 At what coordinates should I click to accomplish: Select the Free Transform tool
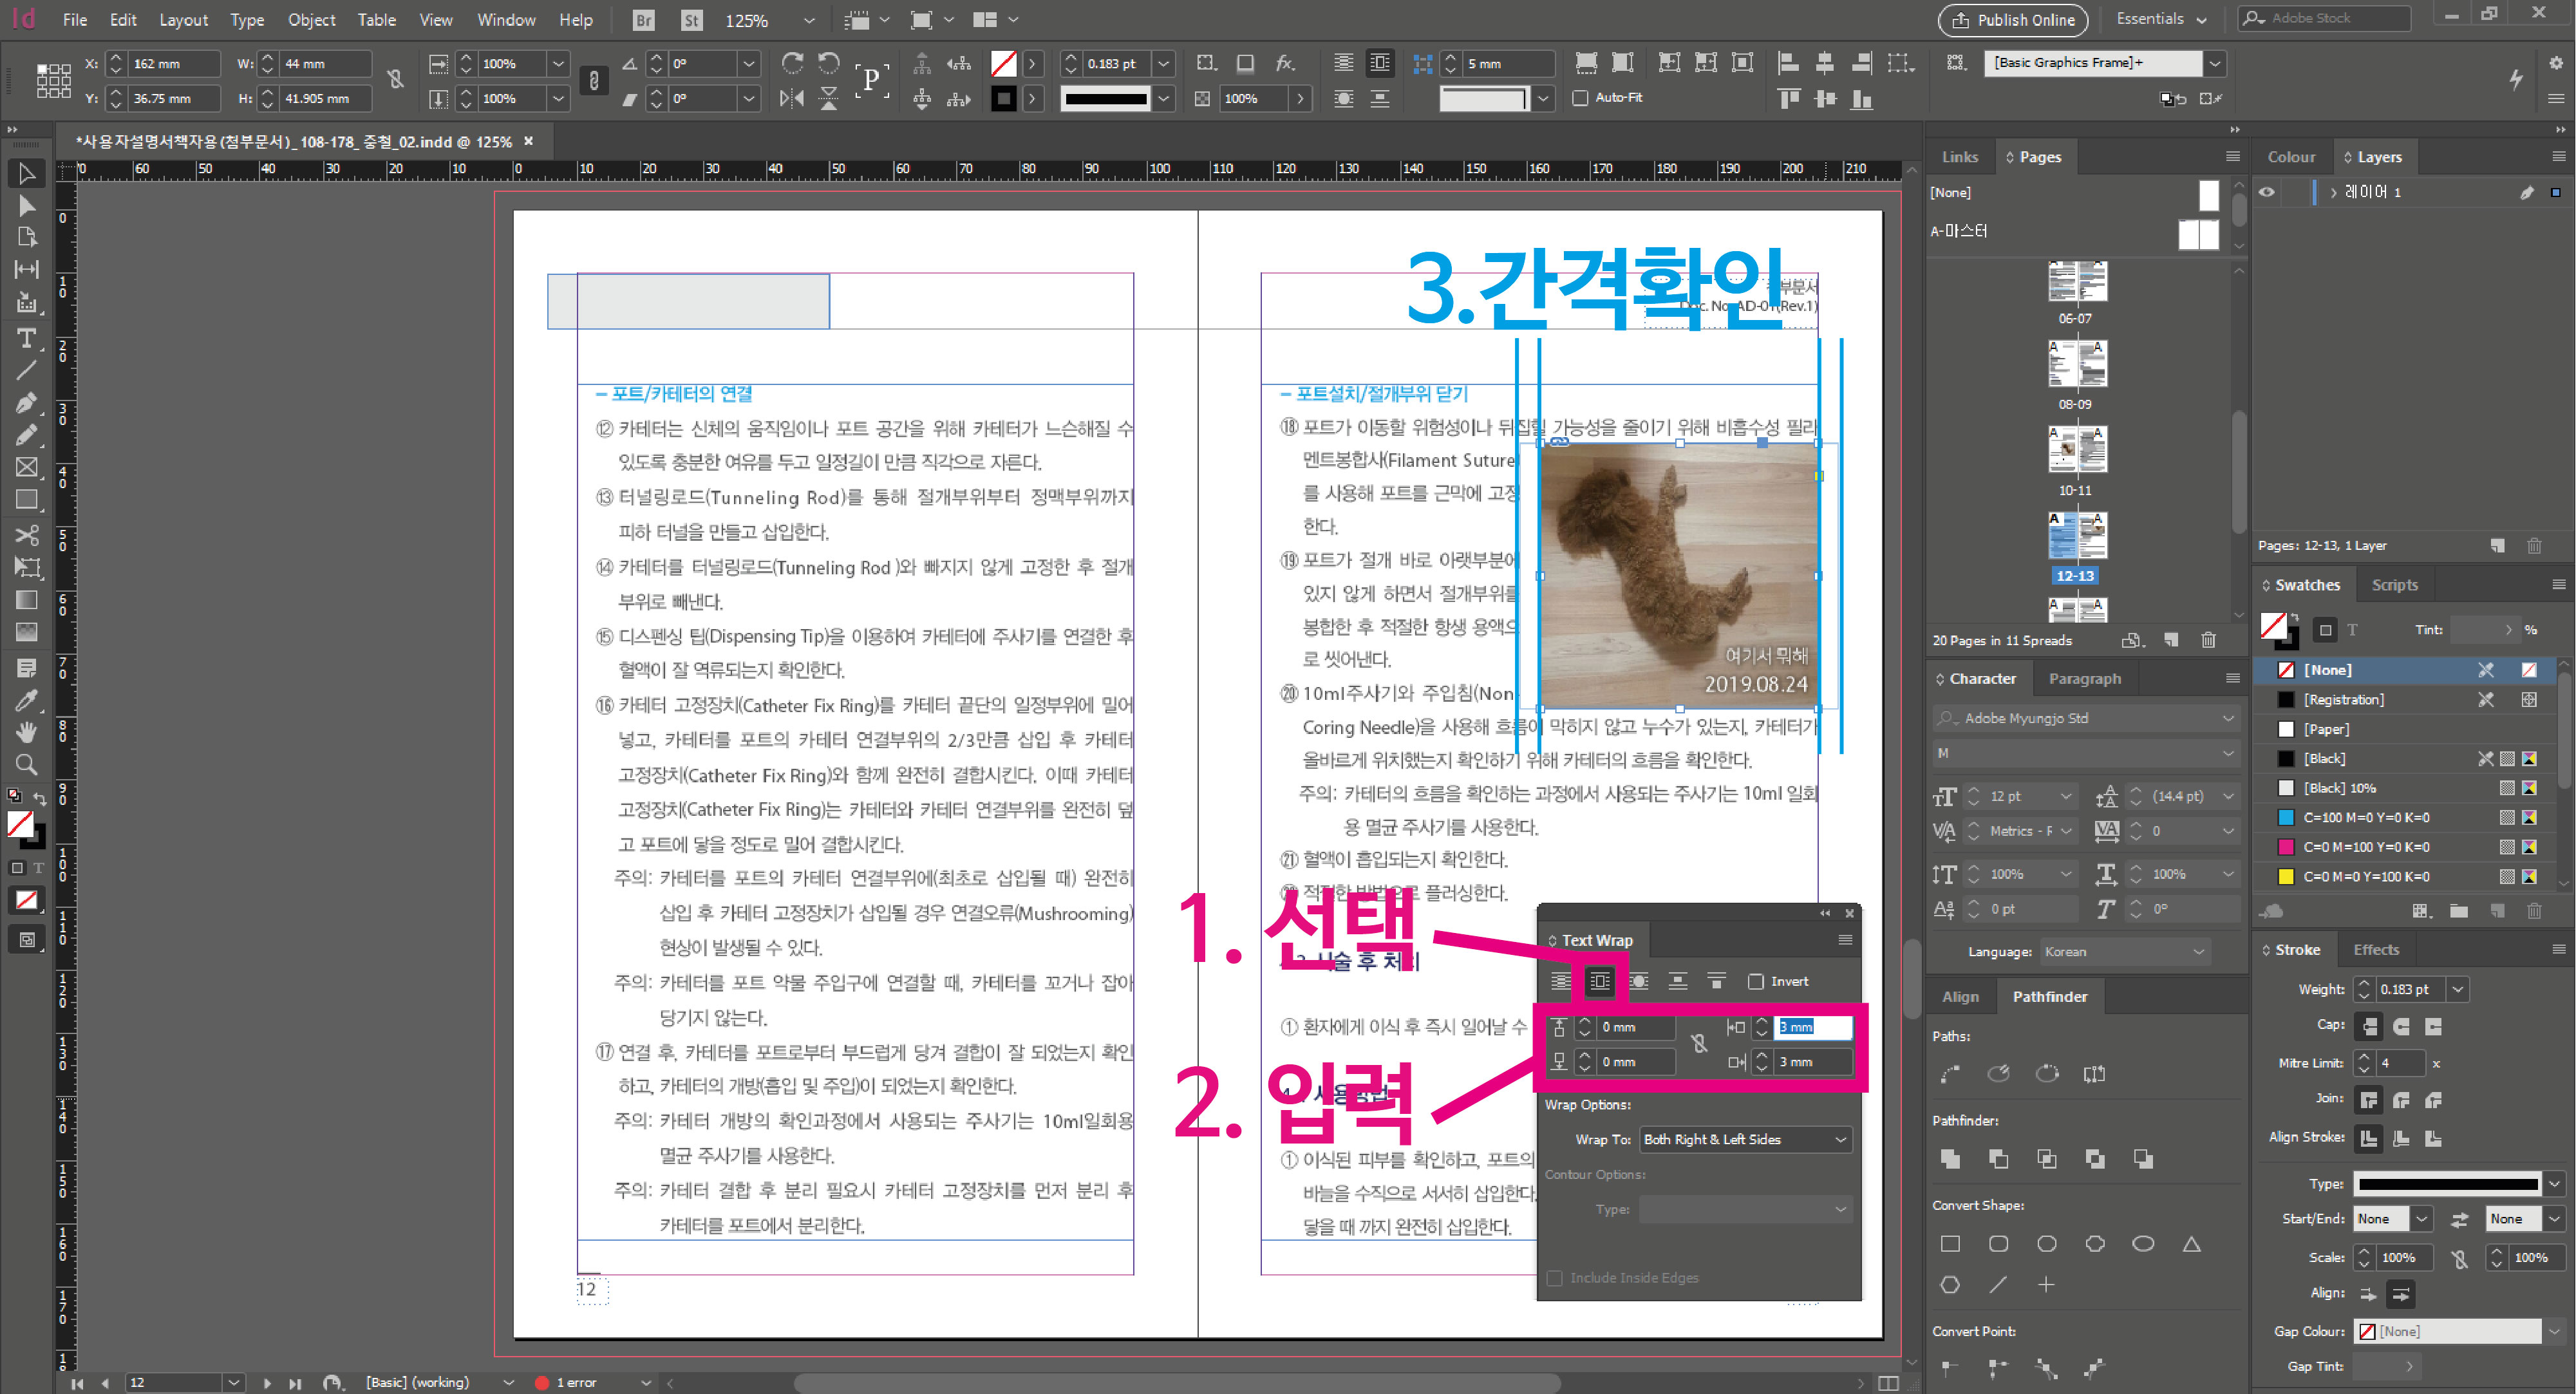pyautogui.click(x=26, y=567)
